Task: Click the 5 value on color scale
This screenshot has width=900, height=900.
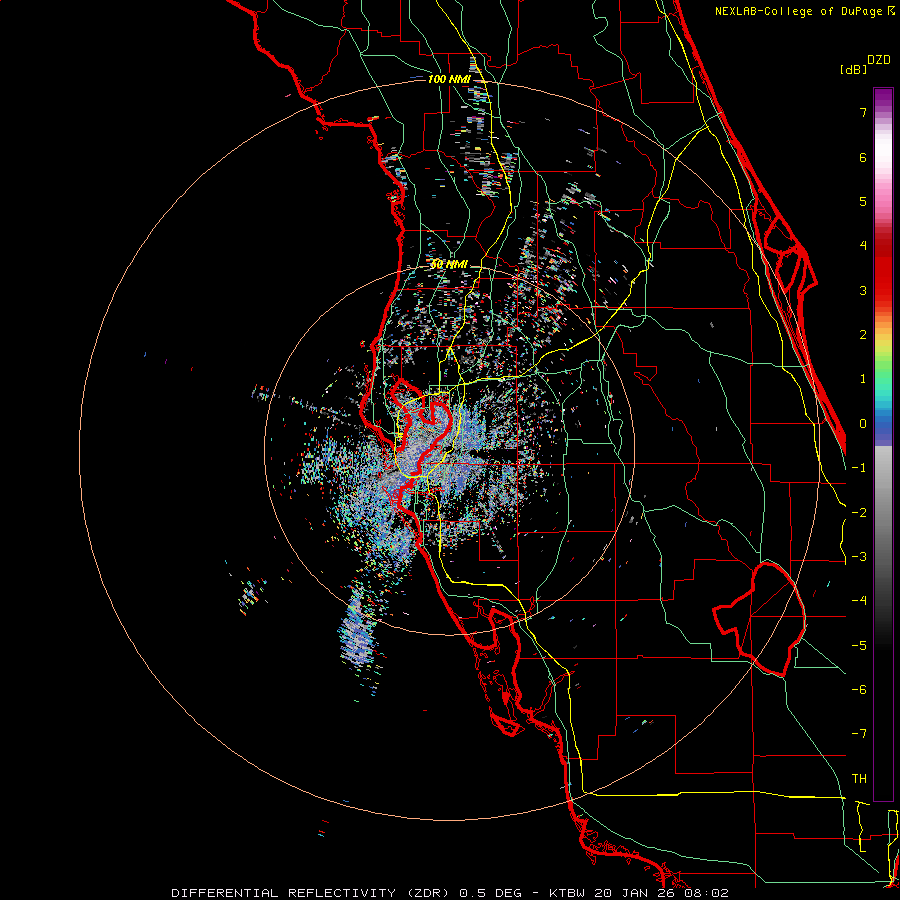Action: point(863,201)
